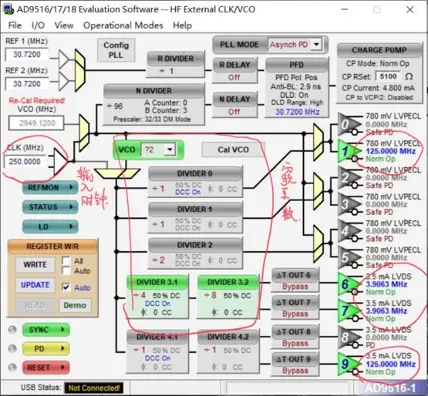This screenshot has width=428, height=396.
Task: Click the Config PLL button
Action: click(116, 50)
